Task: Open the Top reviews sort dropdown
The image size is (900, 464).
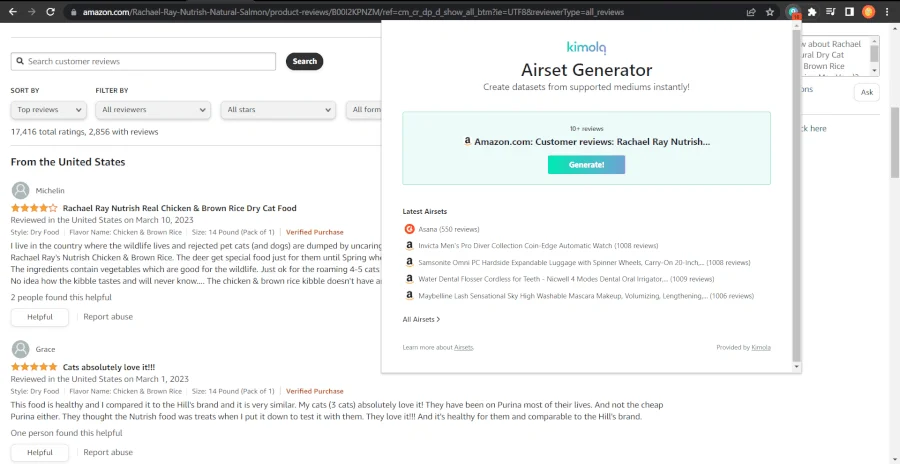Action: pyautogui.click(x=49, y=110)
